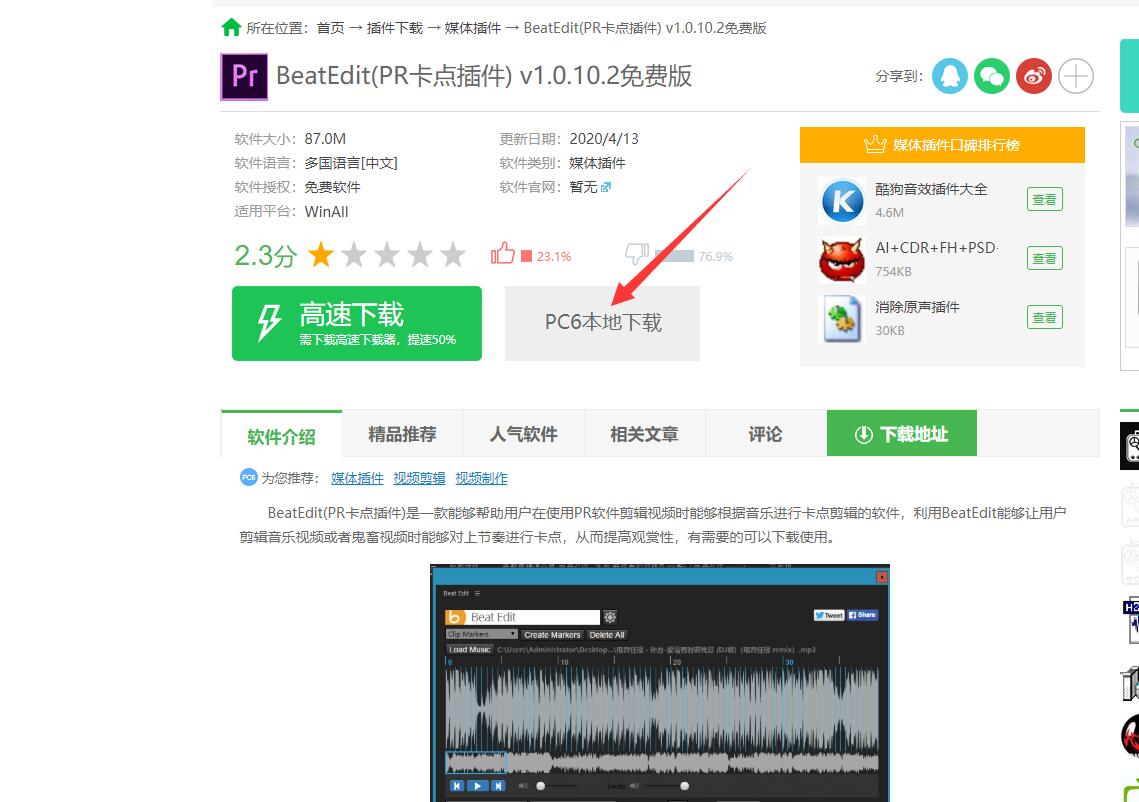Share to WeChat via green icon
This screenshot has width=1139, height=802.
[992, 76]
